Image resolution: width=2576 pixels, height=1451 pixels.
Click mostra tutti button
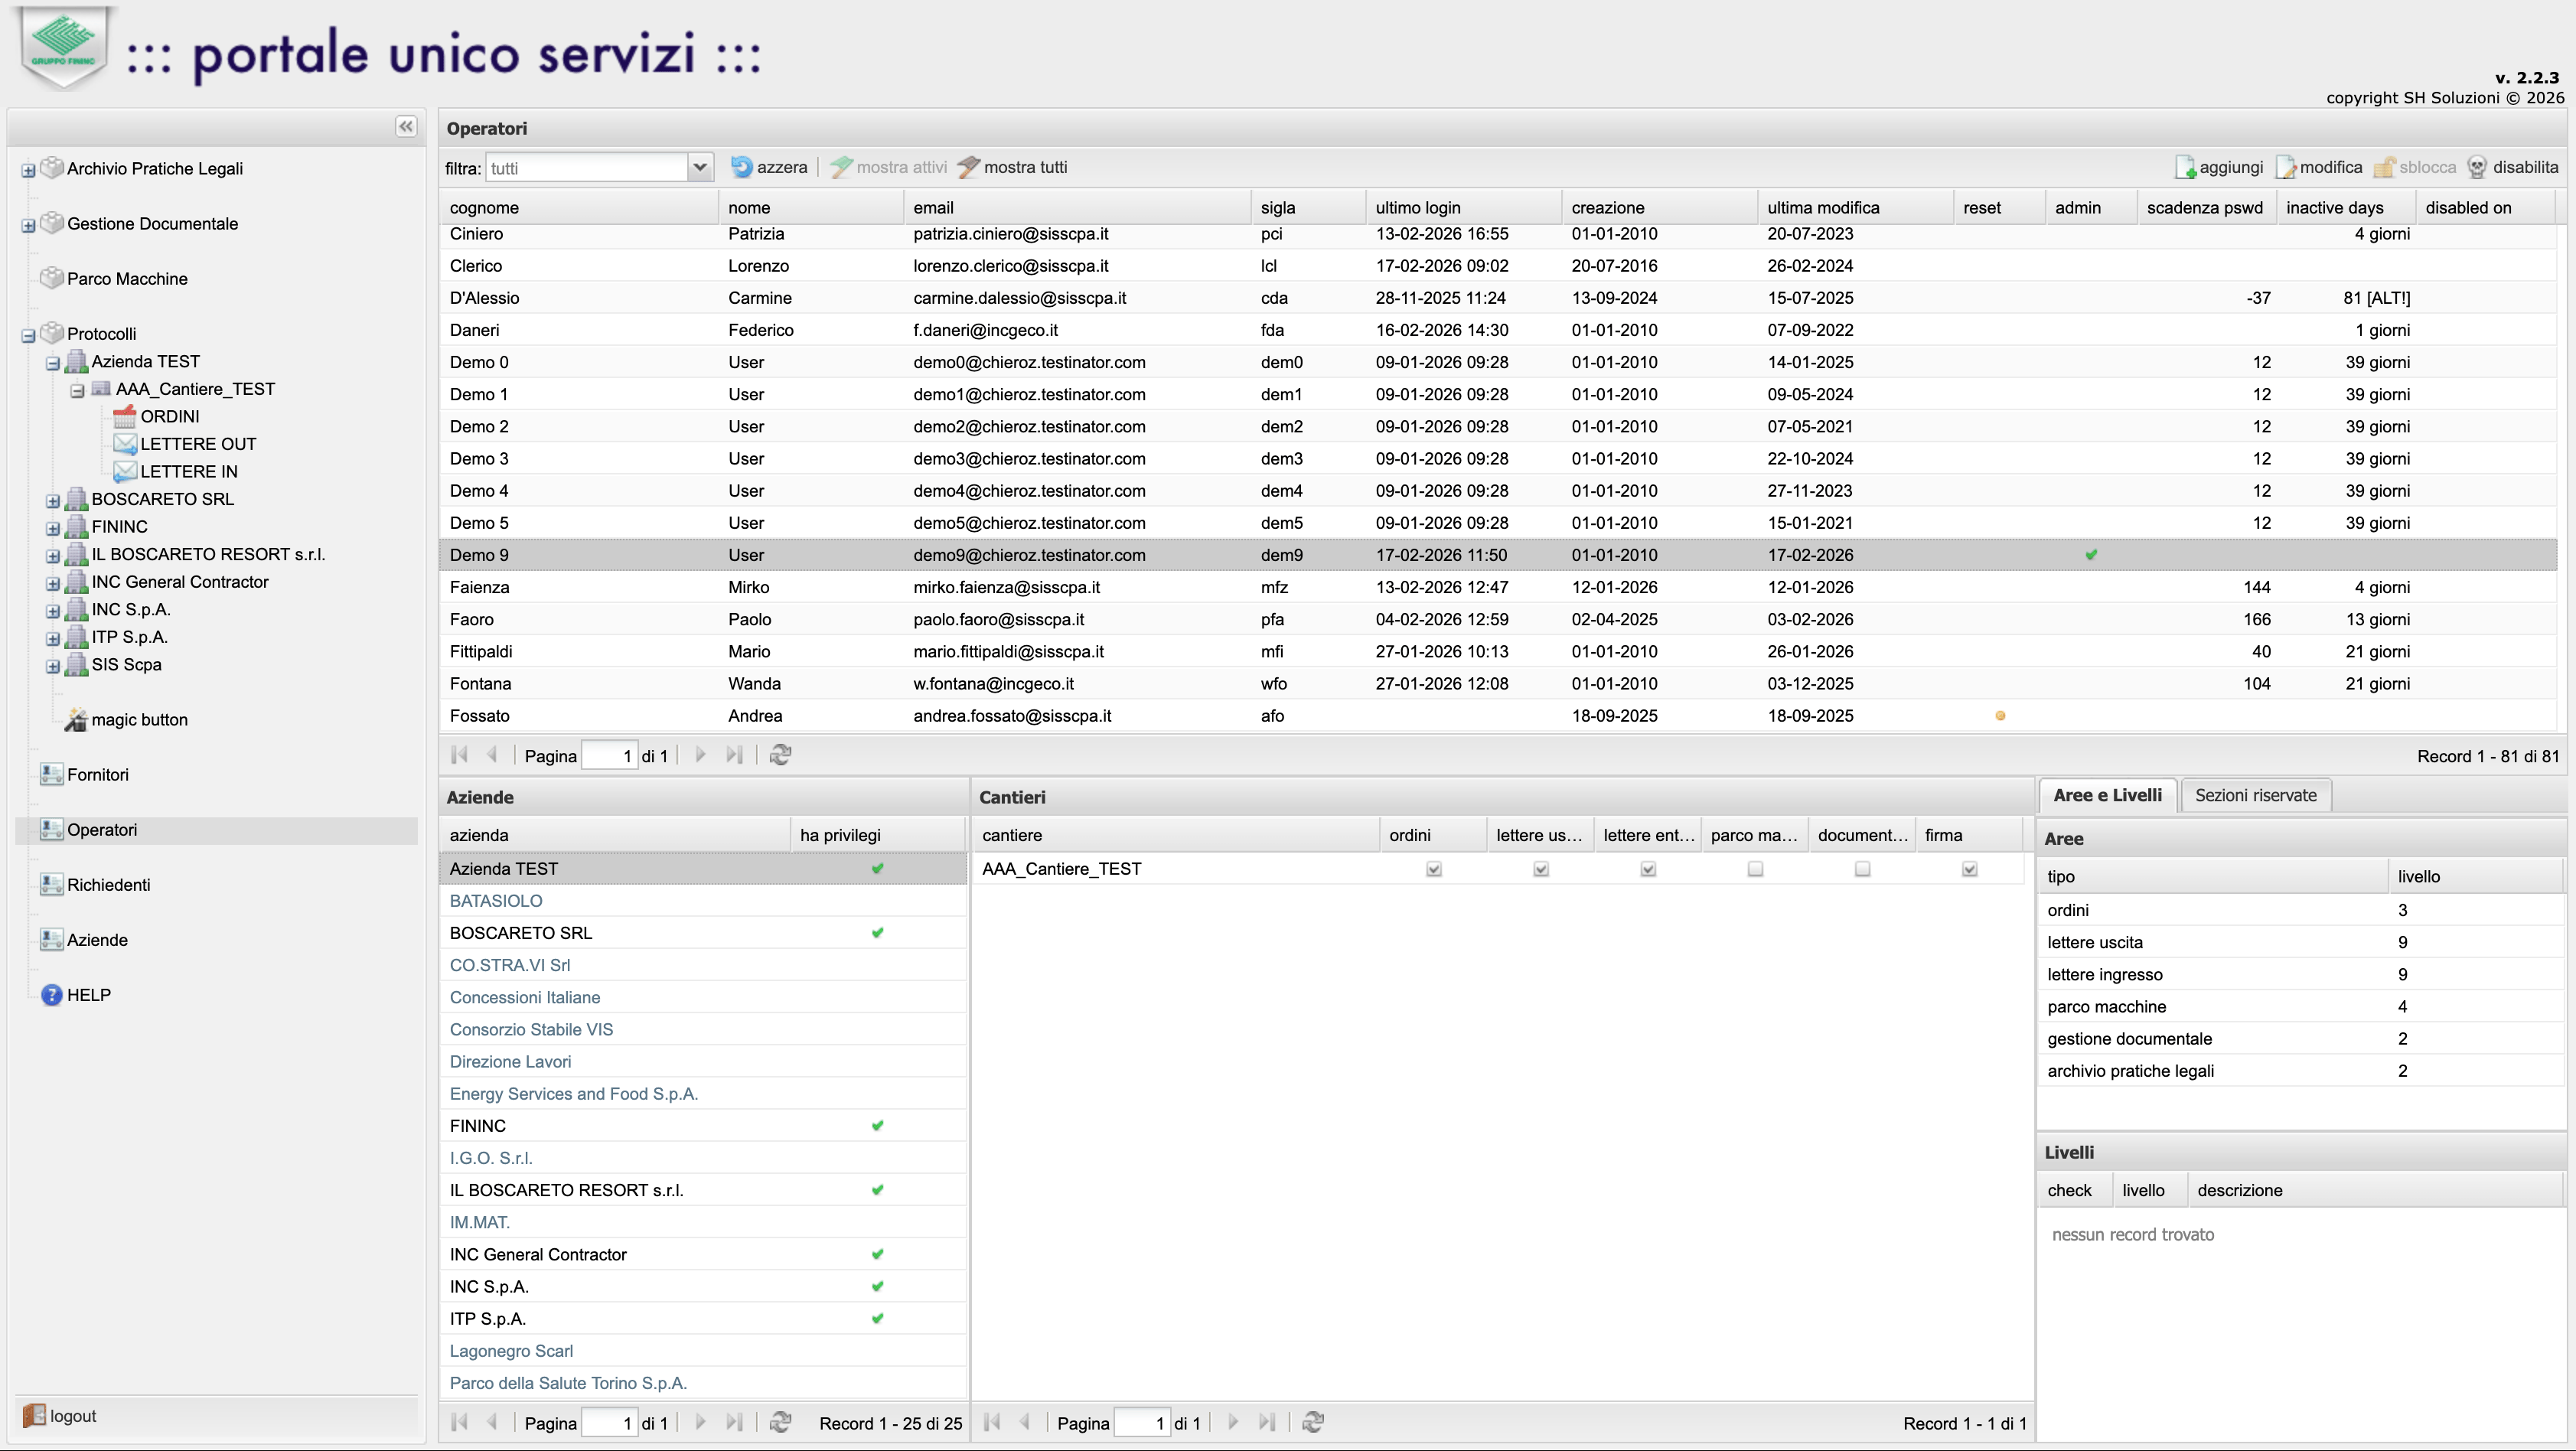tap(1012, 167)
